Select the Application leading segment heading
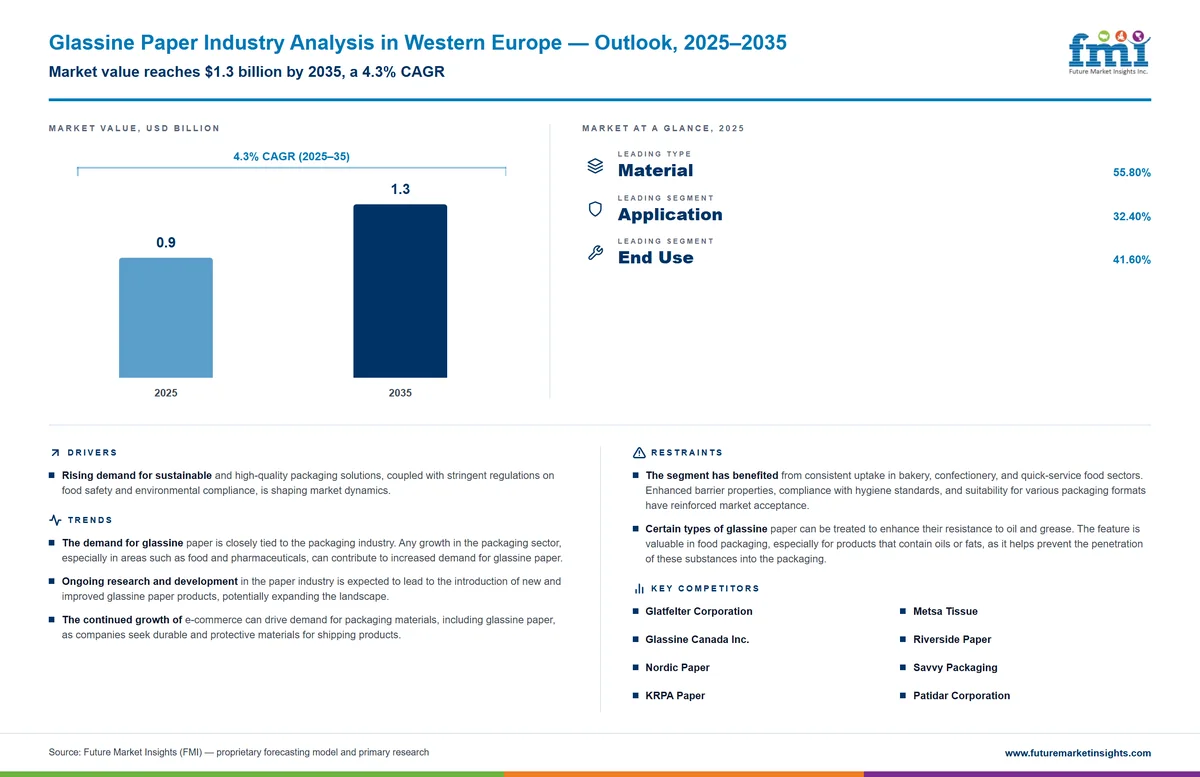 coord(670,215)
